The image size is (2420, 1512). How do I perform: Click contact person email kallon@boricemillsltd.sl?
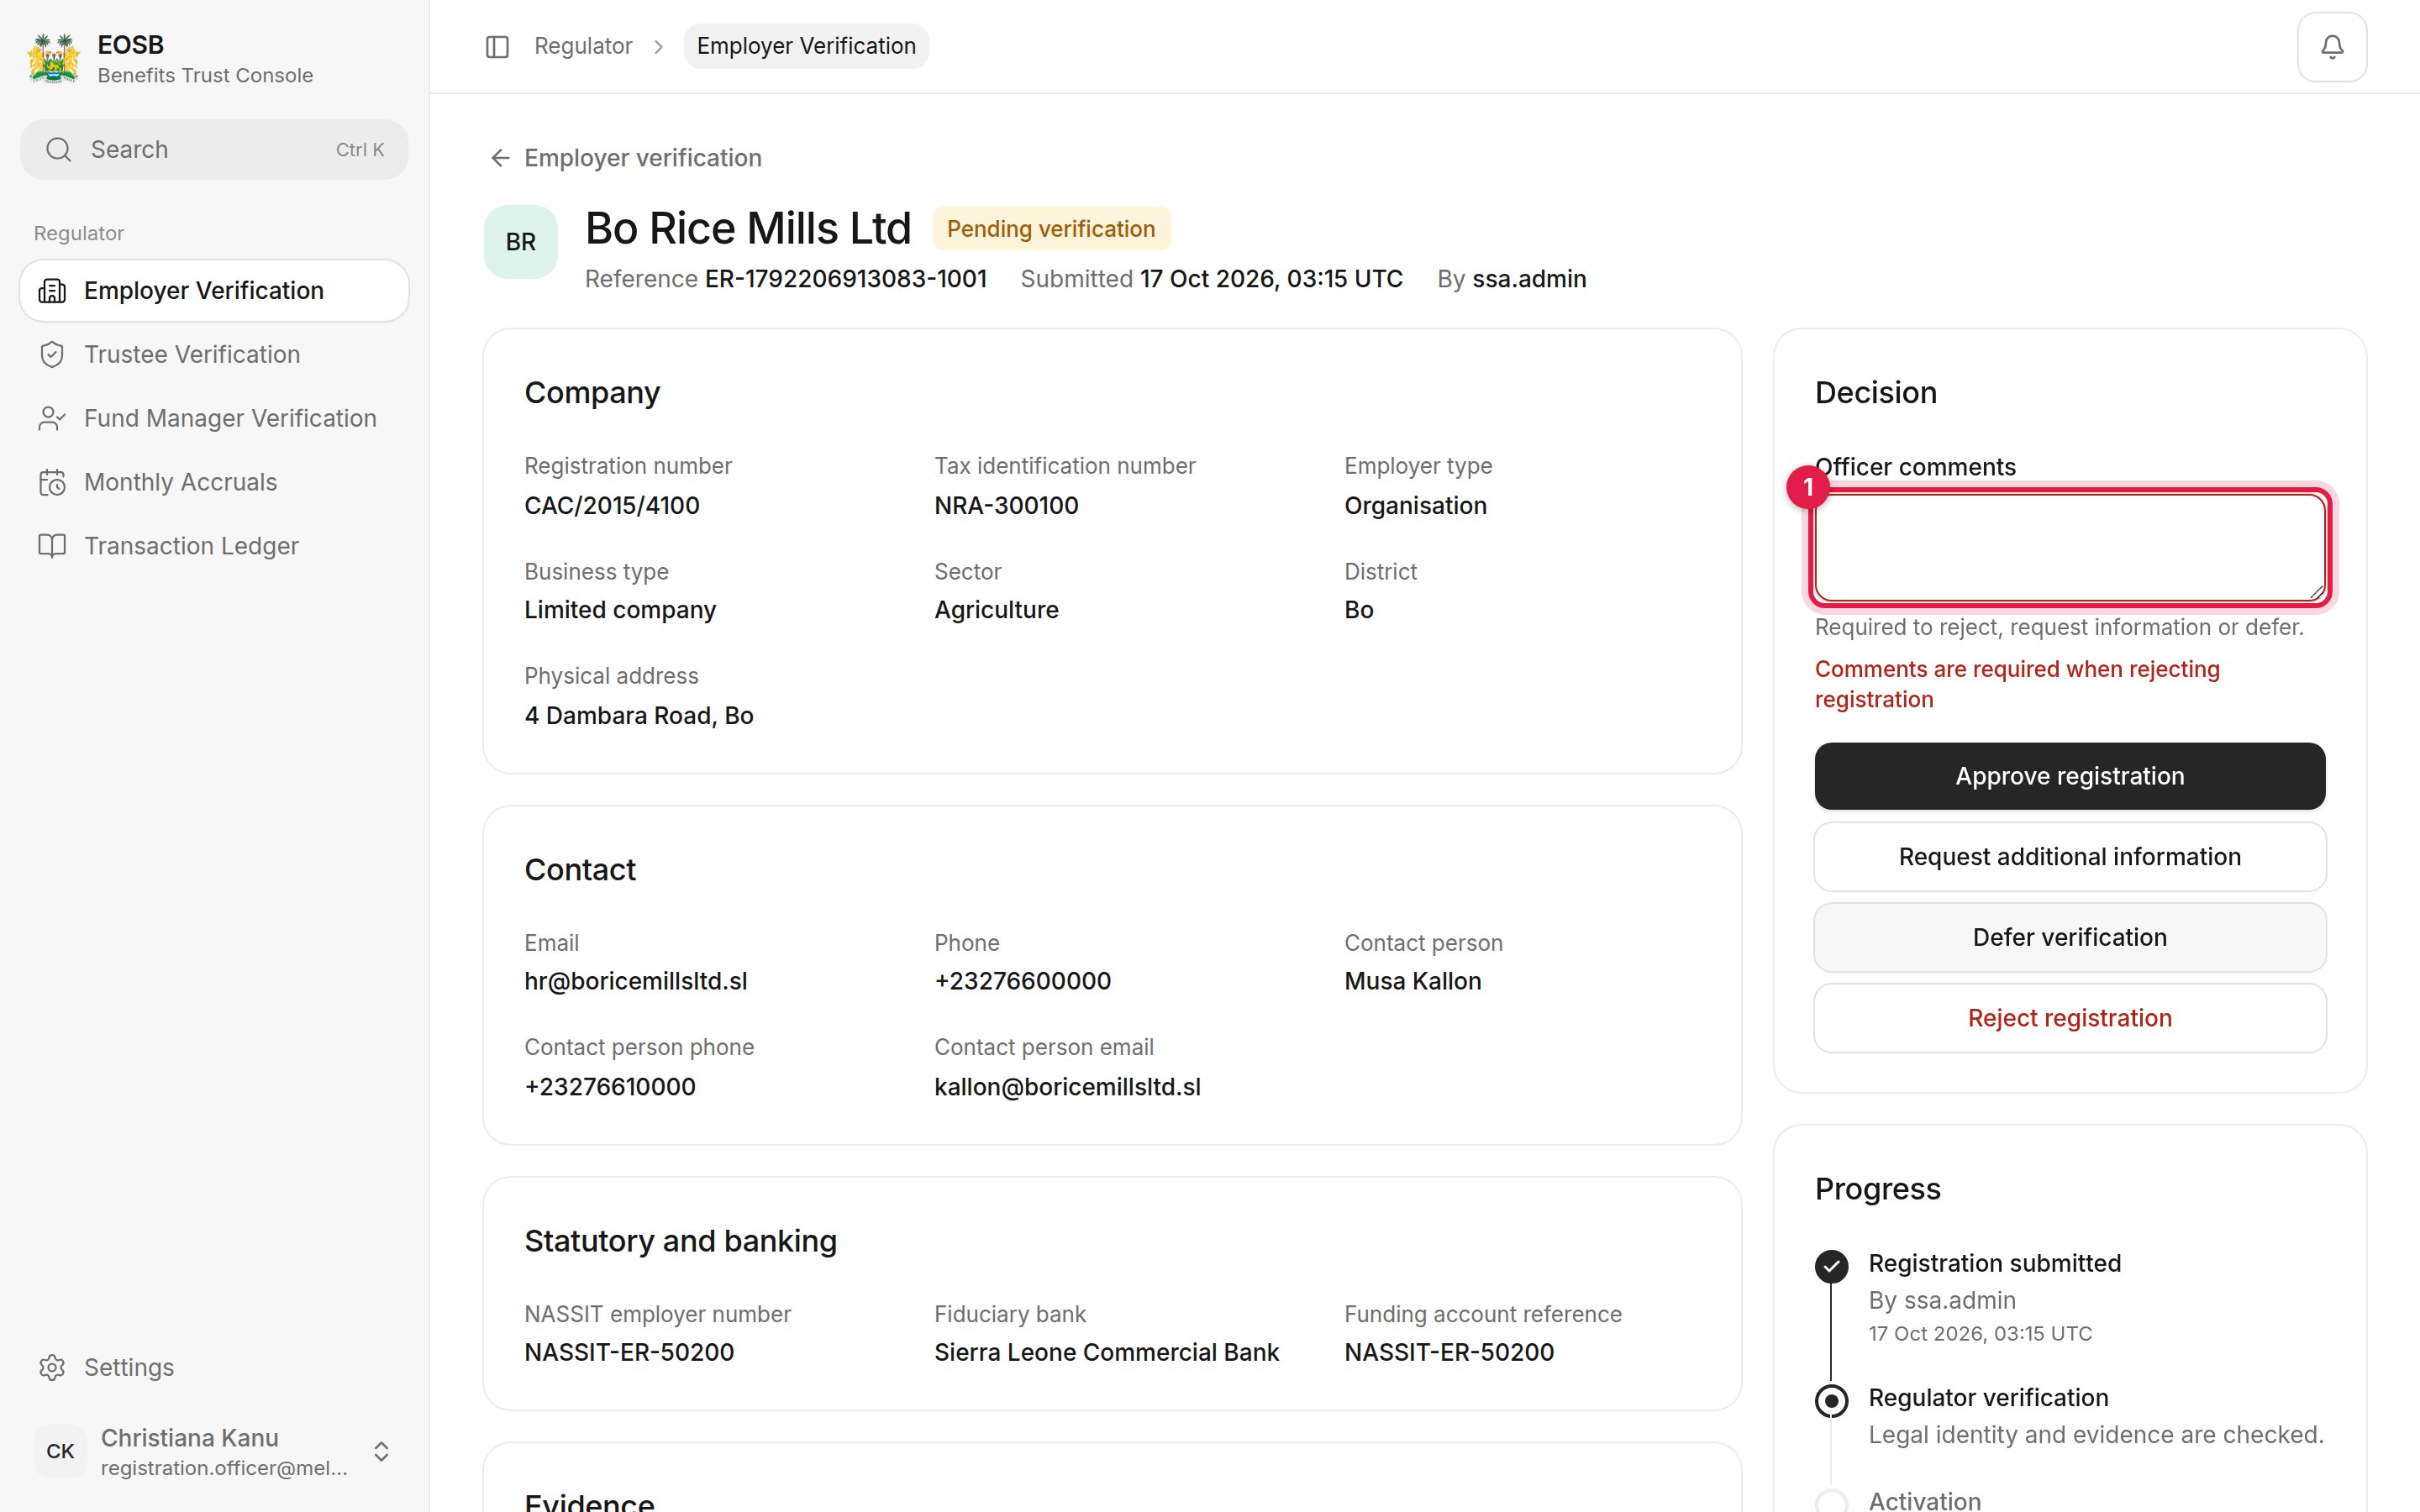tap(1067, 1087)
